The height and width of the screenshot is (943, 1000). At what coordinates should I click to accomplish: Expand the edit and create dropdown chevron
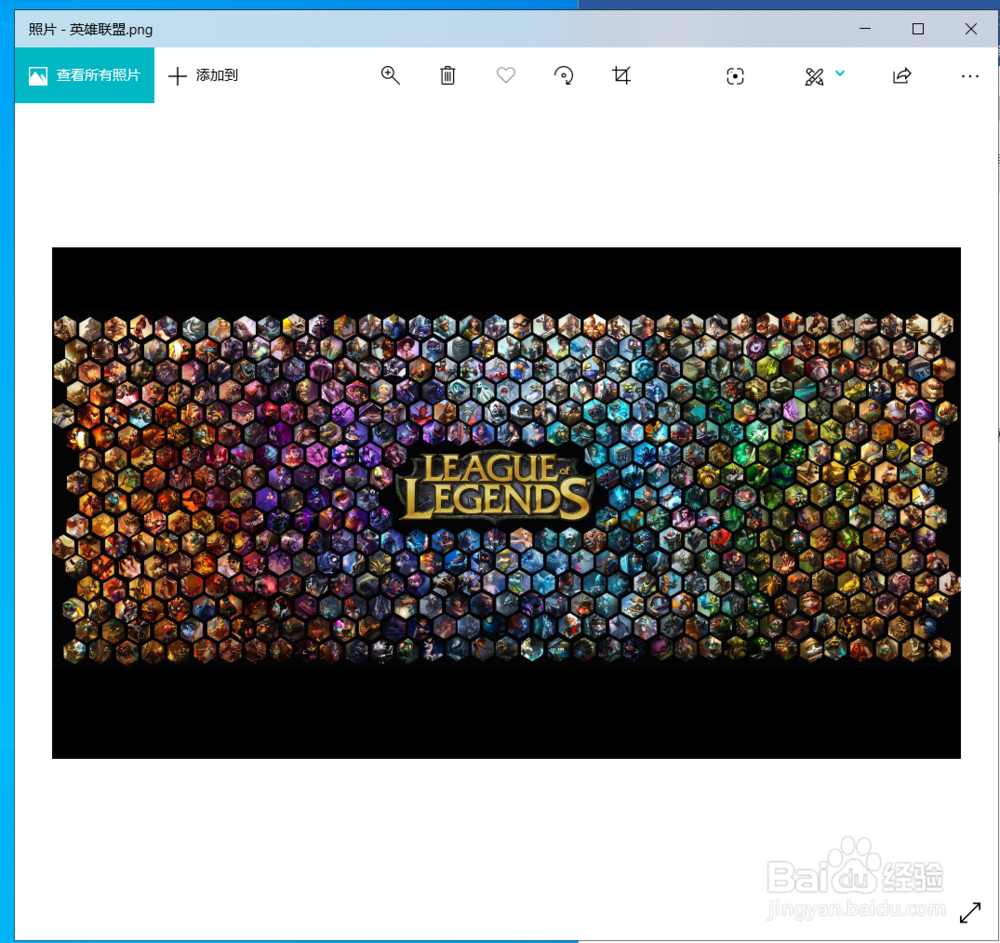[x=840, y=73]
